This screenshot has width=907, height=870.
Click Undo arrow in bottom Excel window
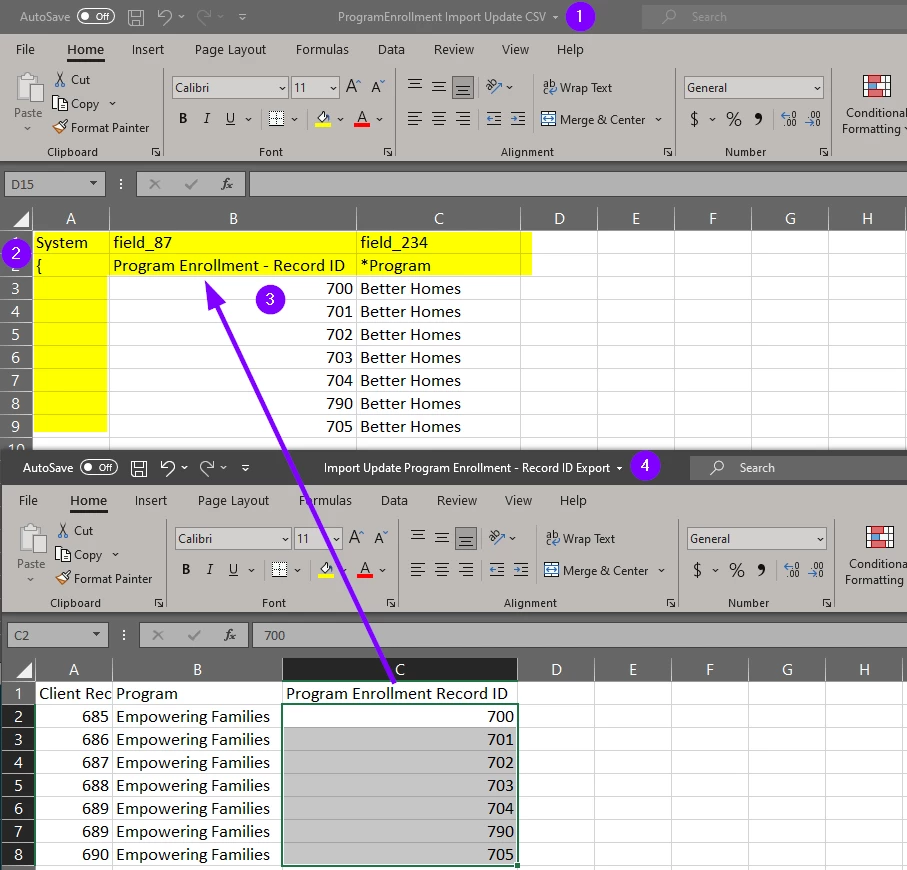tap(168, 468)
